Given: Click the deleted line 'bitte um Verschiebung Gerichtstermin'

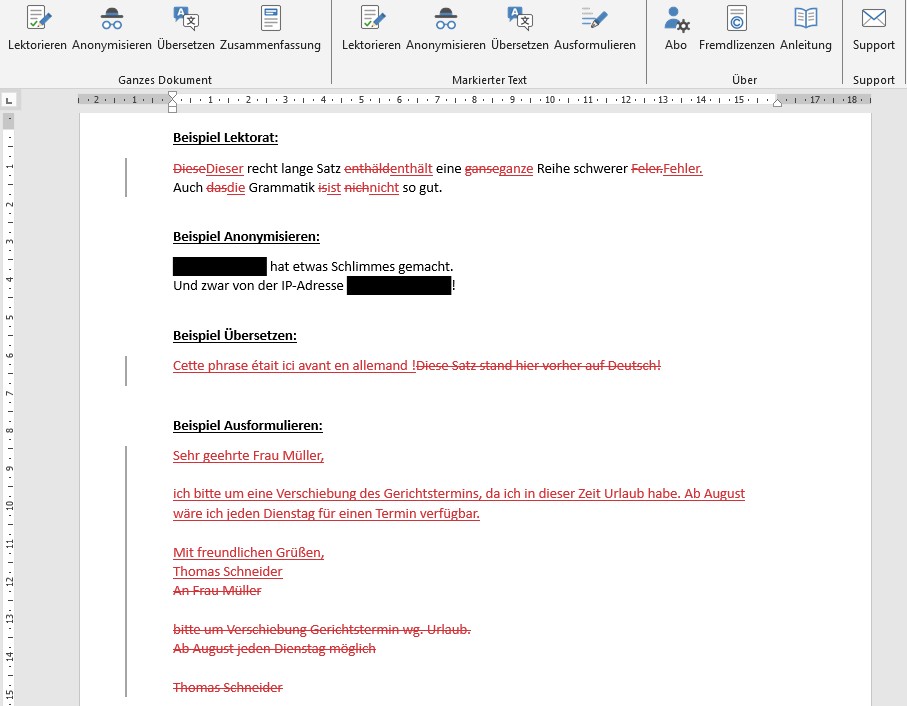Looking at the screenshot, I should coord(322,629).
